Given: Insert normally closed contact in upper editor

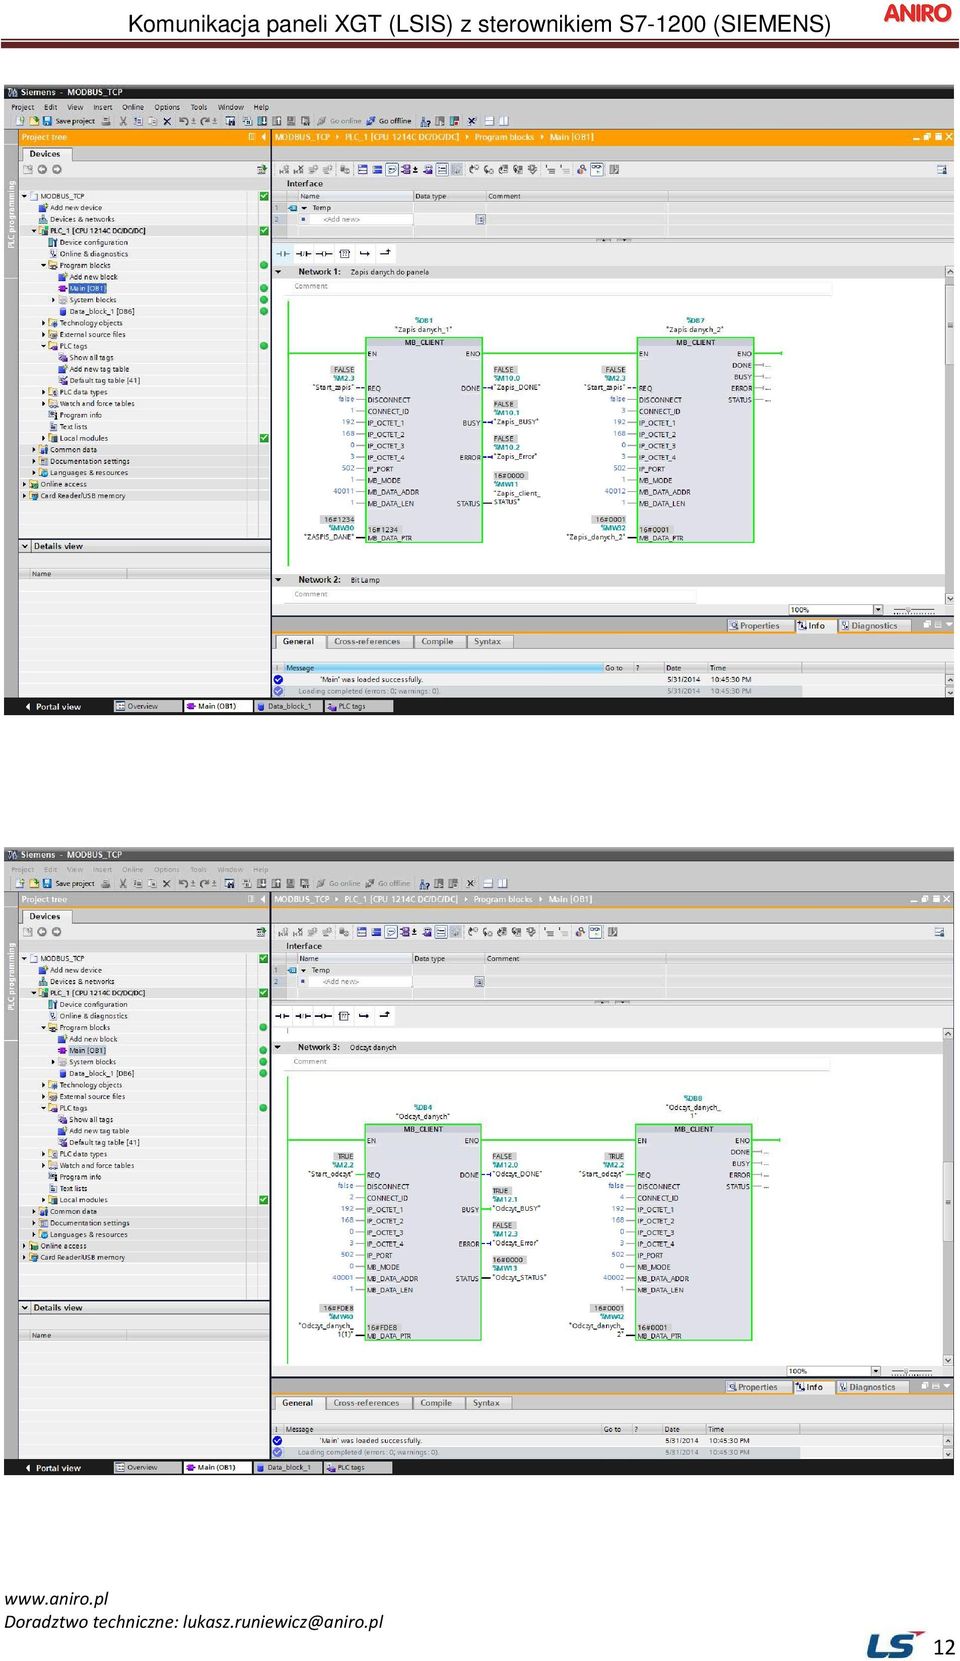Looking at the screenshot, I should [303, 254].
